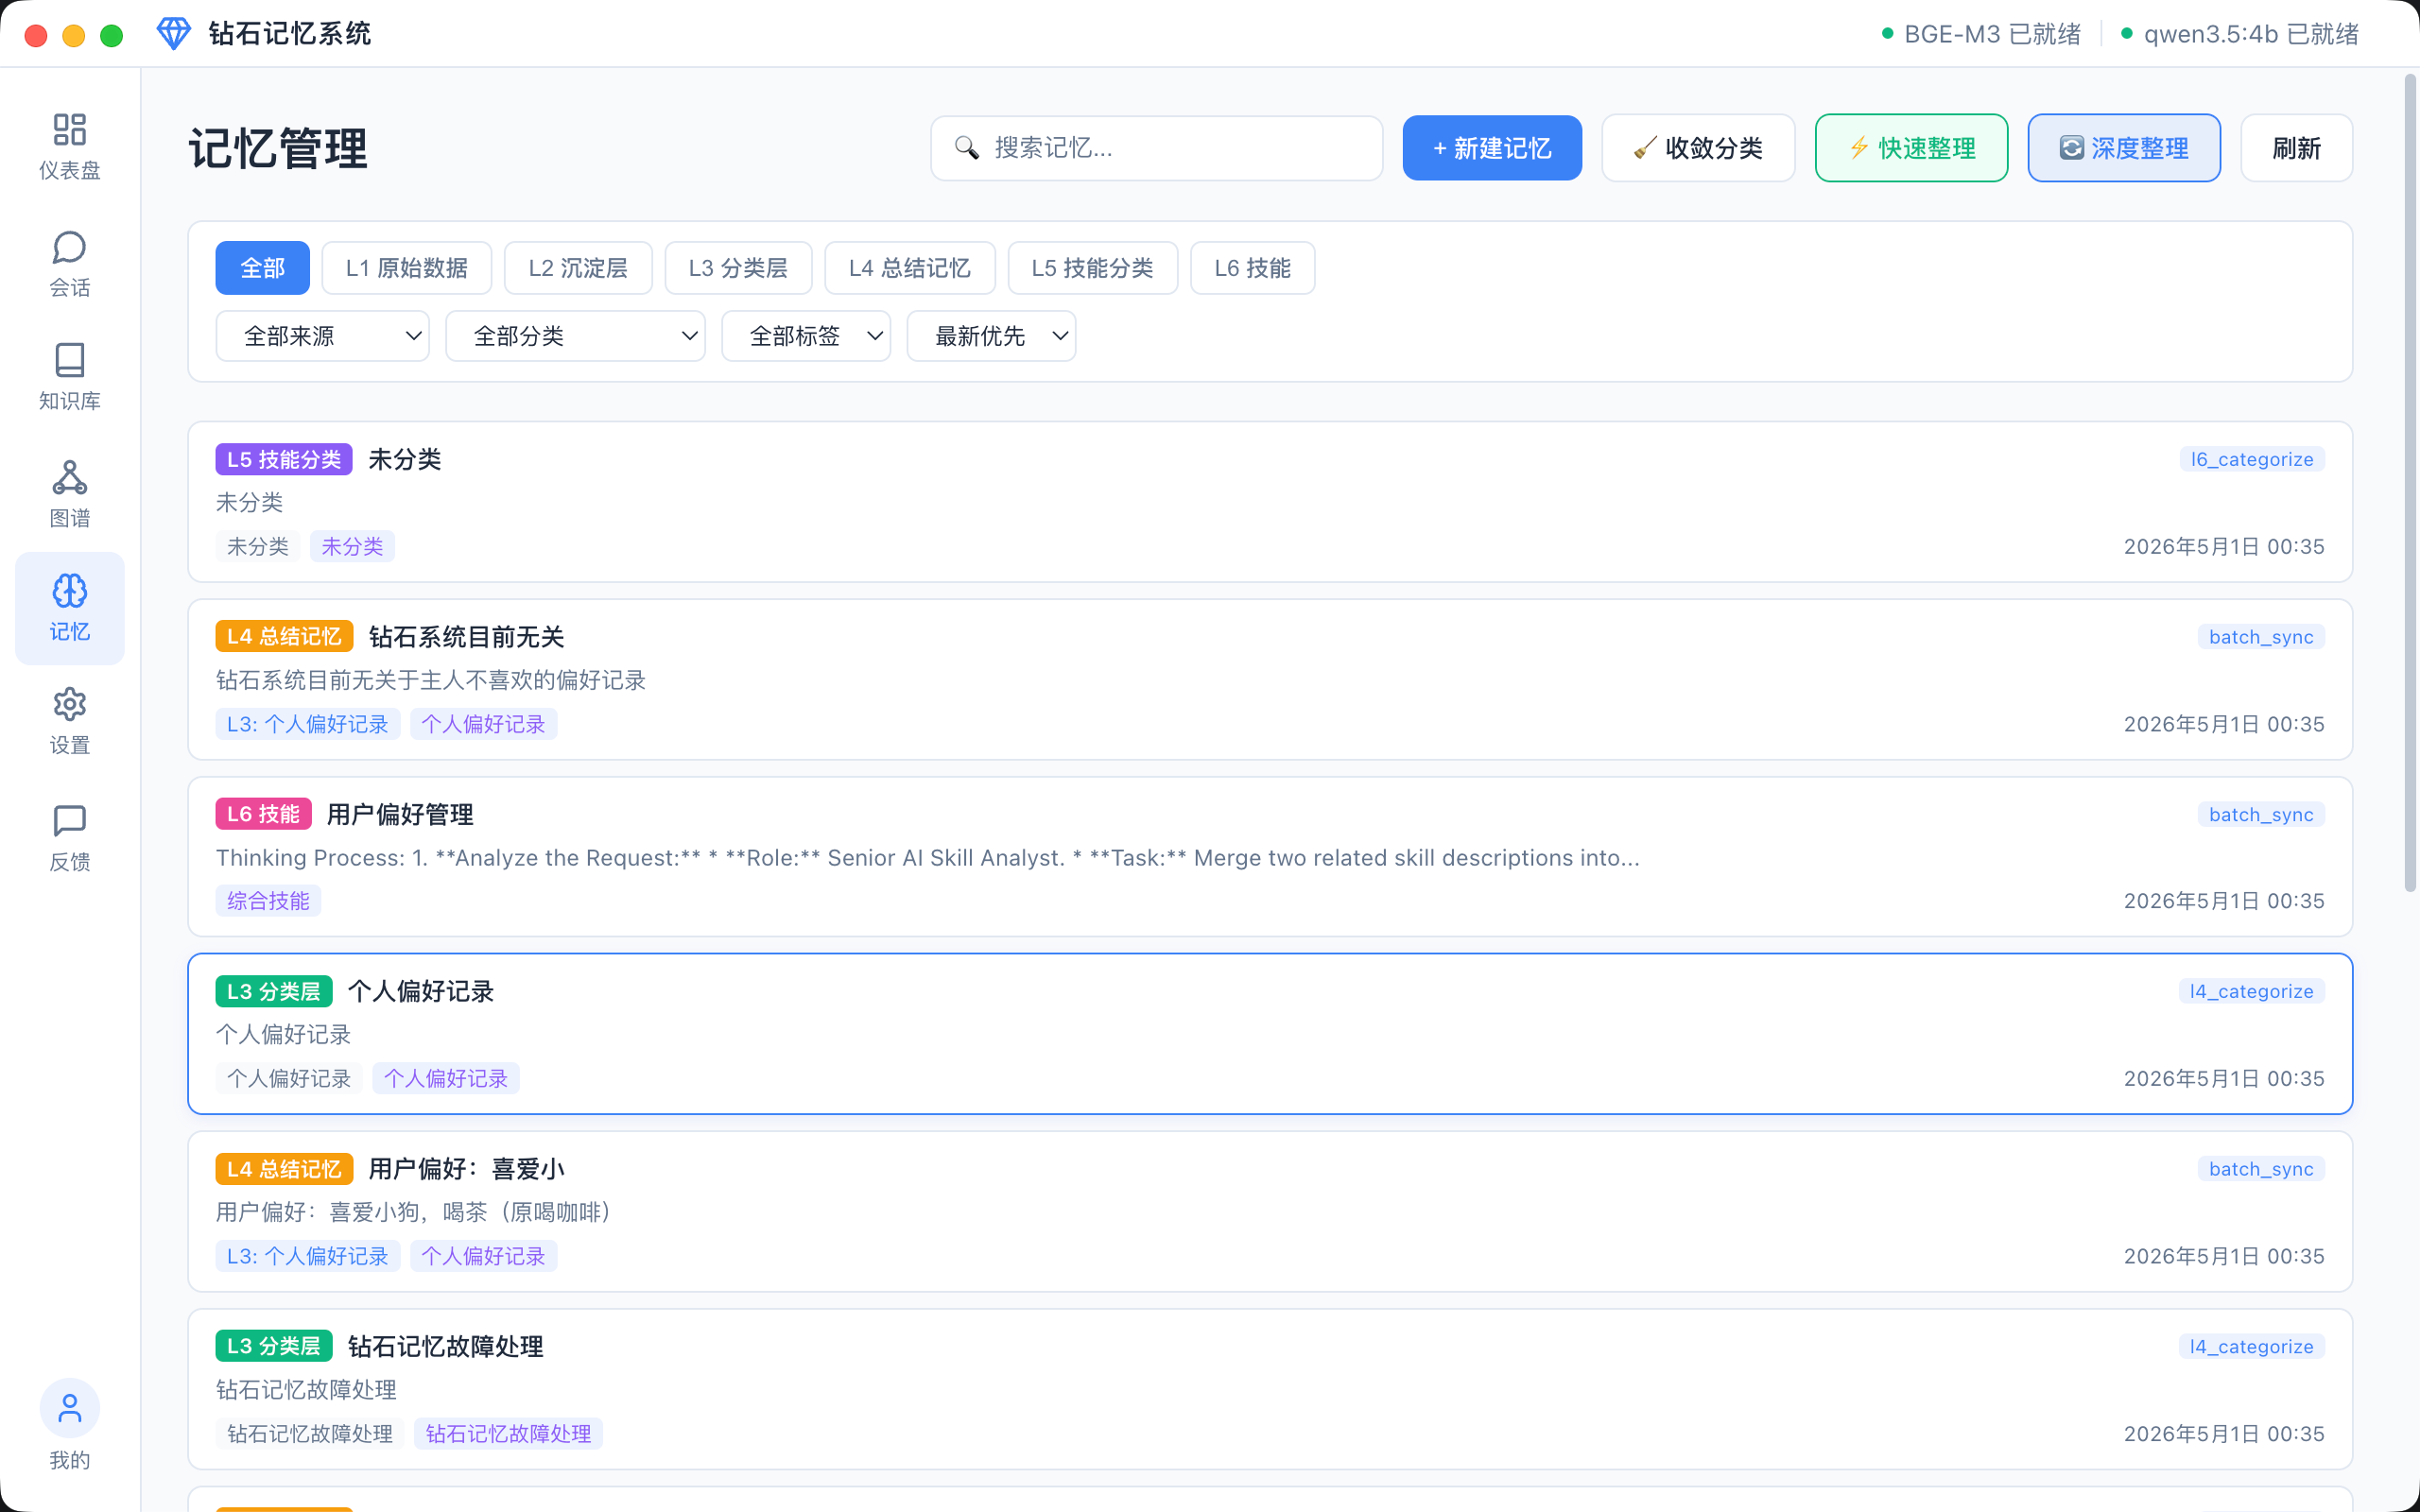Open the 设置 settings panel
Image resolution: width=2420 pixels, height=1512 pixels.
(x=69, y=722)
